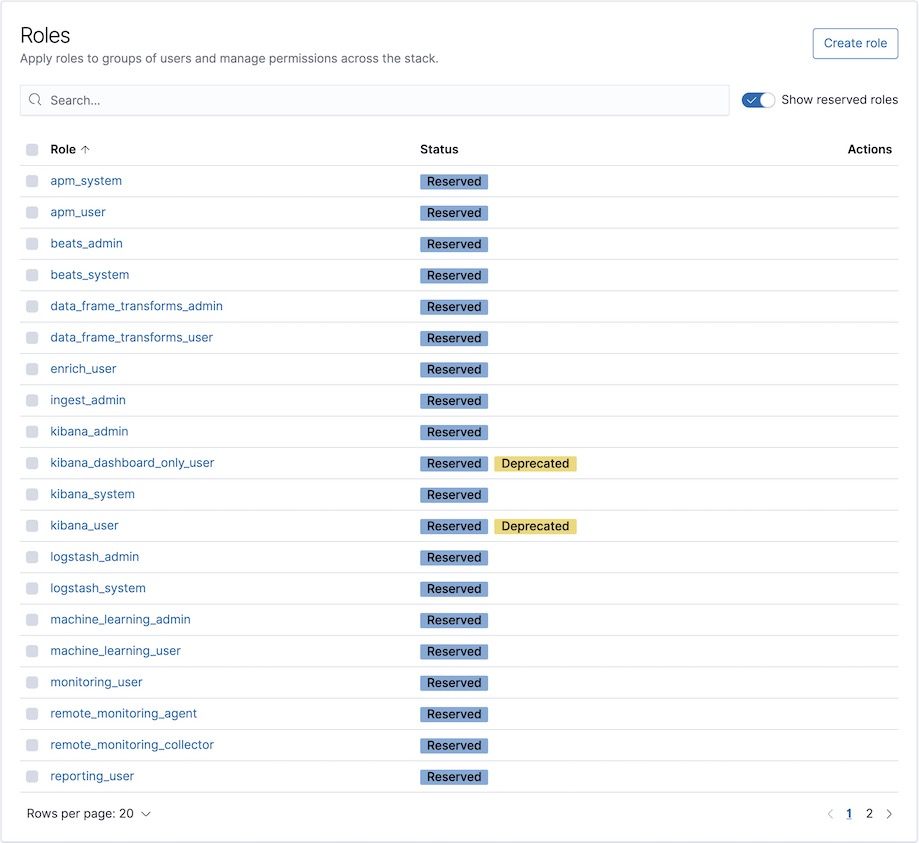Open the machine_learning_admin role
Image resolution: width=919 pixels, height=843 pixels.
click(x=120, y=619)
